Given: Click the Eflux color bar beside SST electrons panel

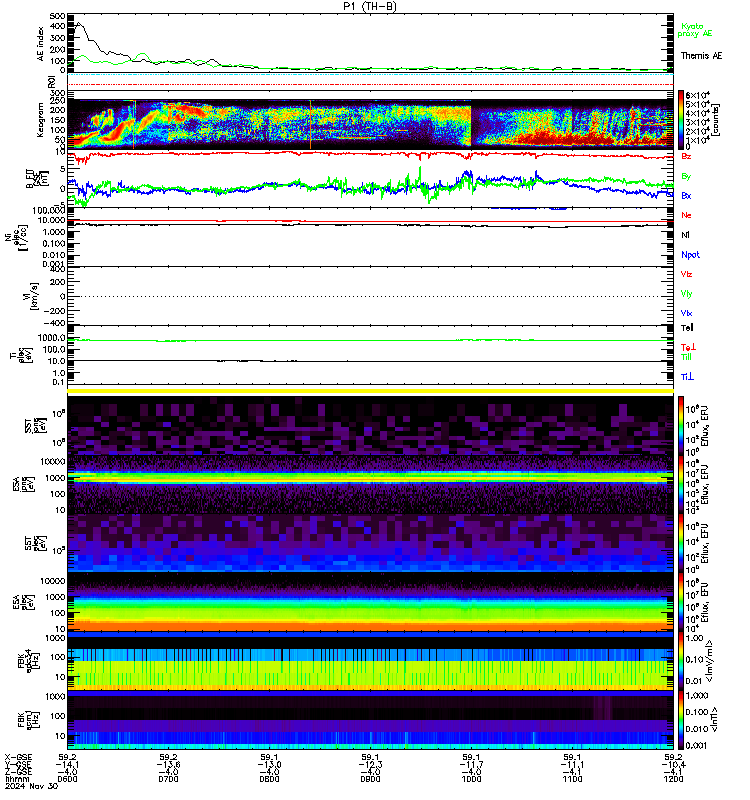Looking at the screenshot, I should [x=681, y=543].
